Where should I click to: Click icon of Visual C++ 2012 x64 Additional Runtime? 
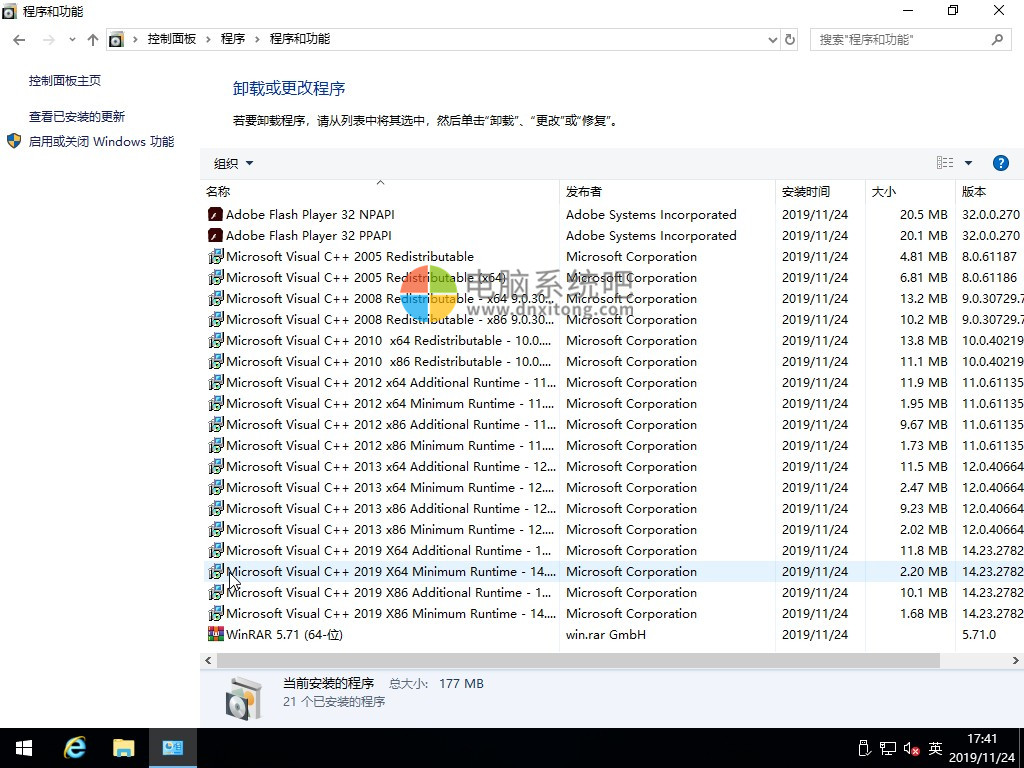coord(216,382)
